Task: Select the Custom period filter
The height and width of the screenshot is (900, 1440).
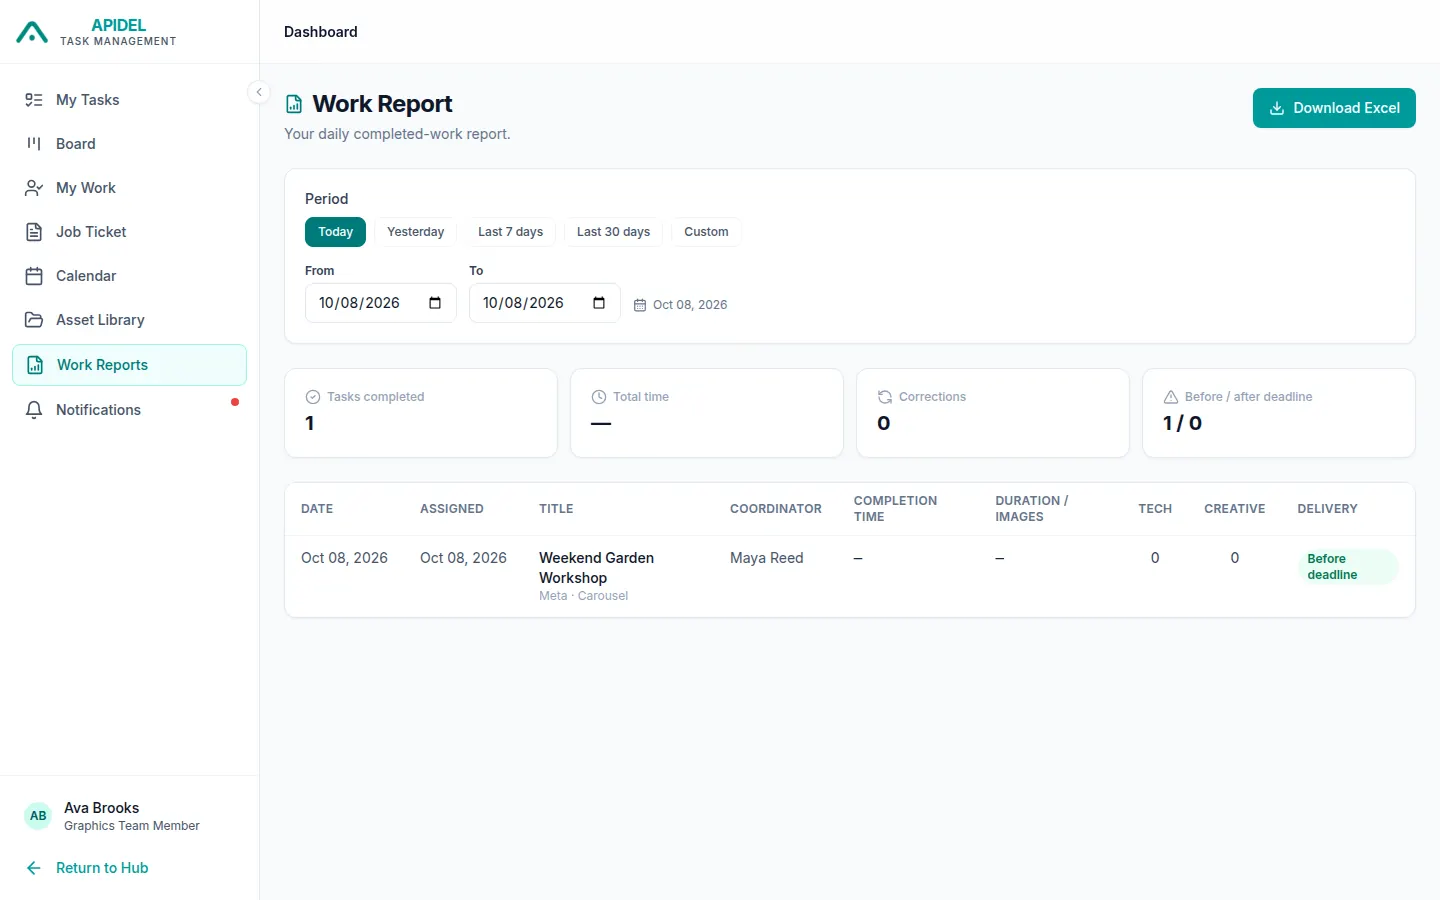Action: [706, 232]
